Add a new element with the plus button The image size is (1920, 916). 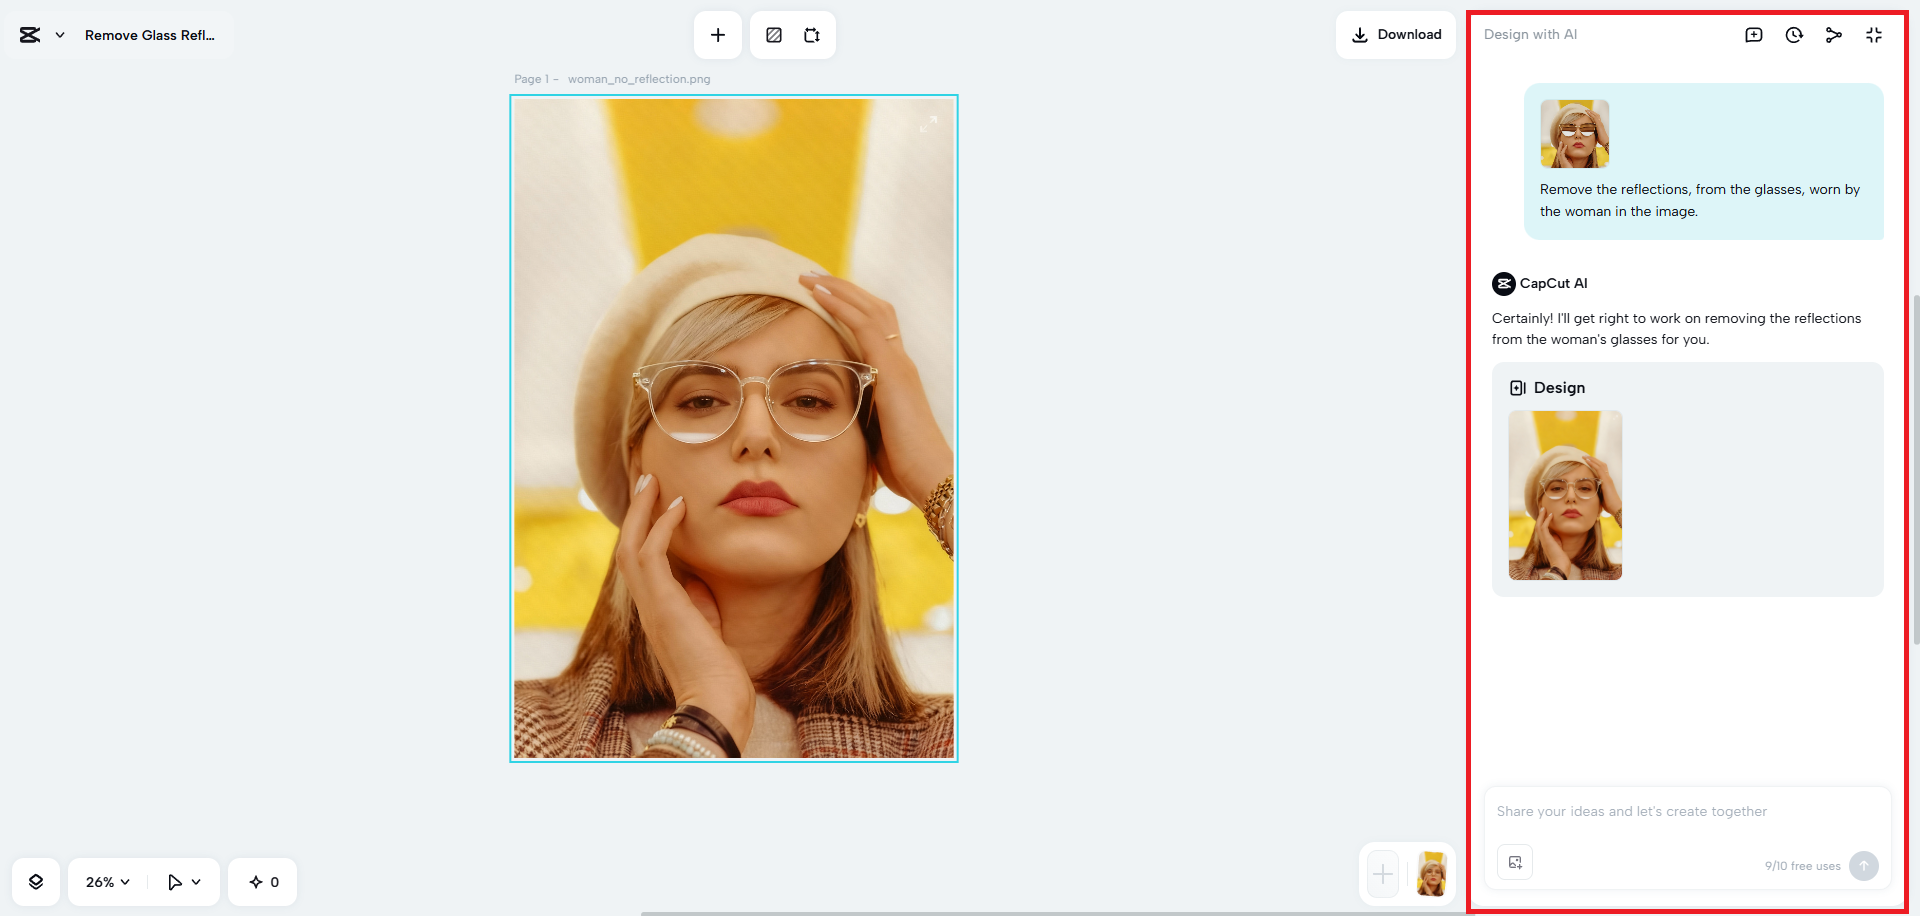[718, 34]
